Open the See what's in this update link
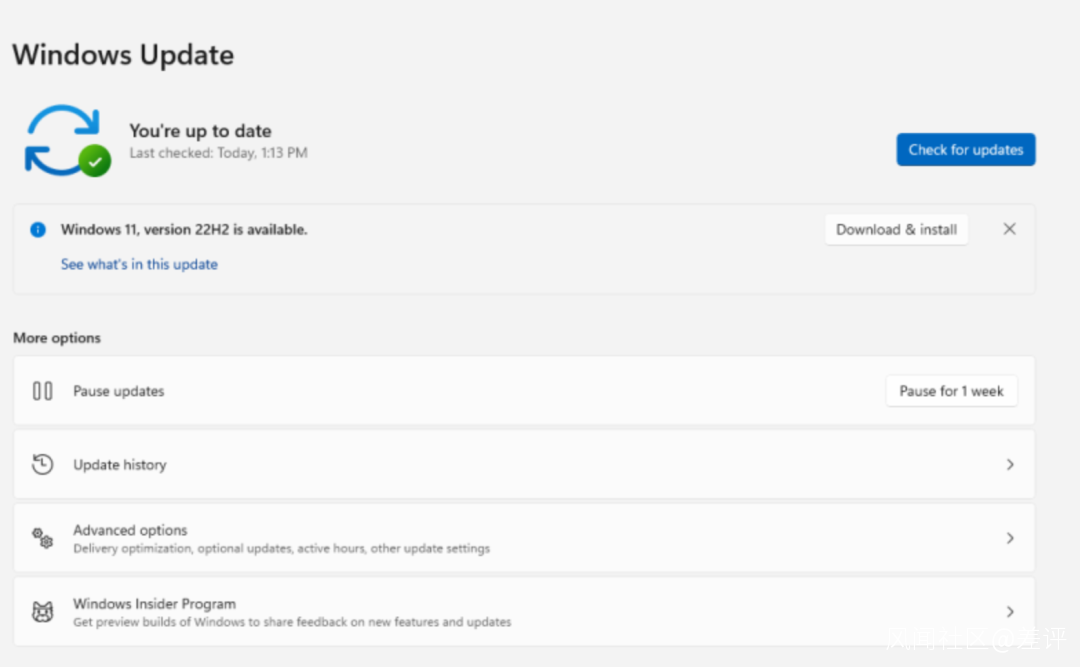This screenshot has height=667, width=1080. 139,264
